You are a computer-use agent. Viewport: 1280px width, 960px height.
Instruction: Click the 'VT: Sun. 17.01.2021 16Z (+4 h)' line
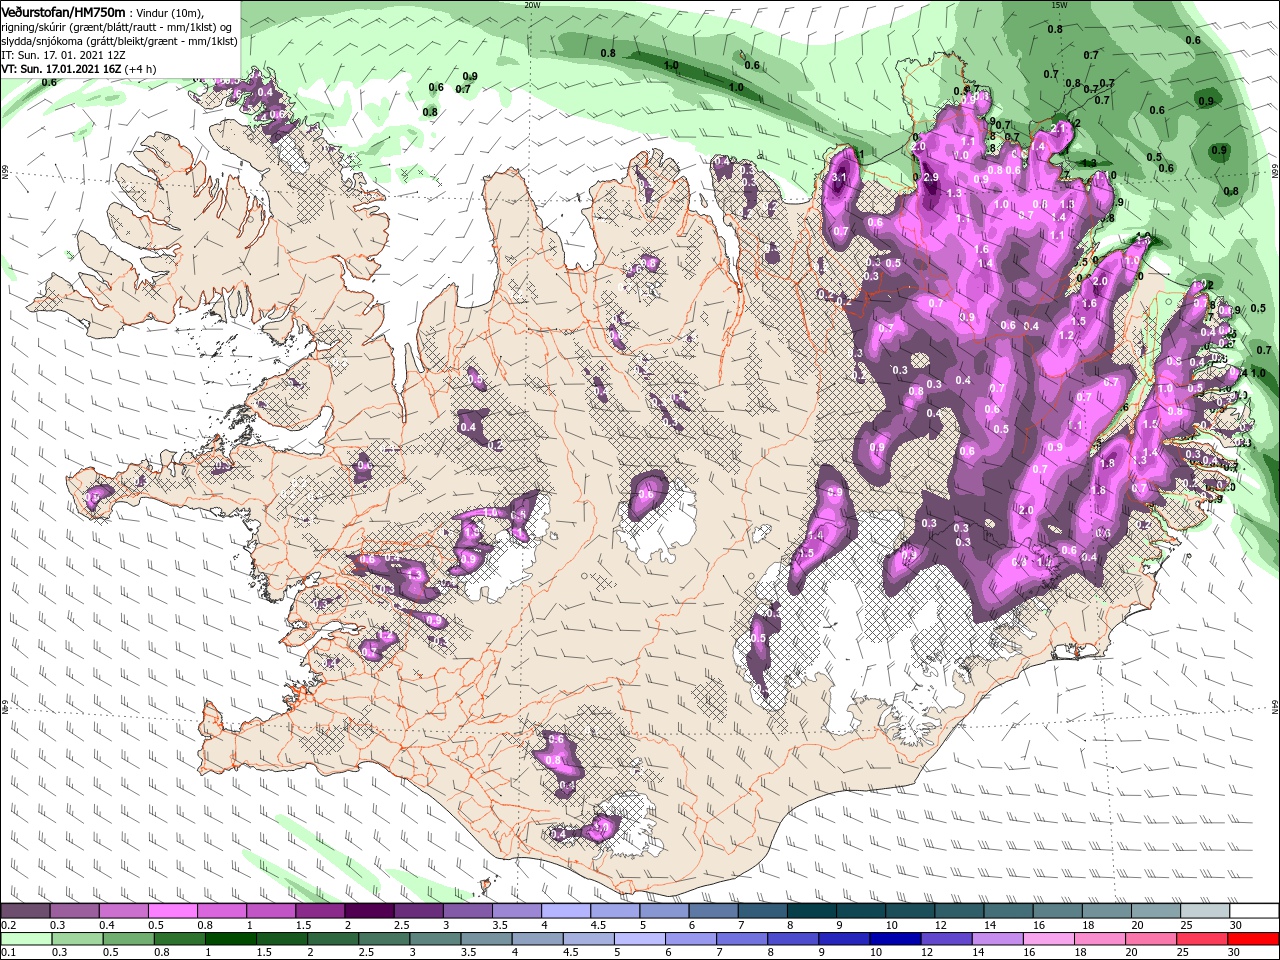78,69
